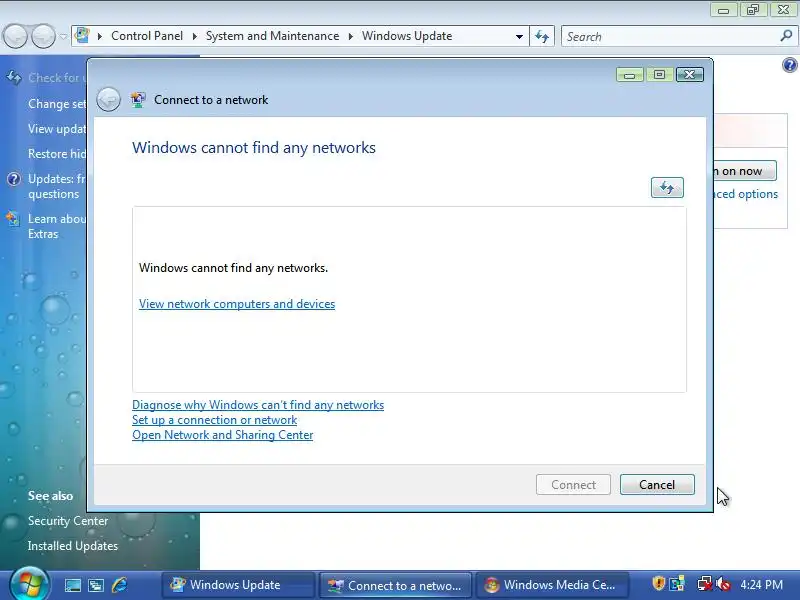The height and width of the screenshot is (600, 800).
Task: Open recent pages dropdown arrow
Action: click(63, 36)
